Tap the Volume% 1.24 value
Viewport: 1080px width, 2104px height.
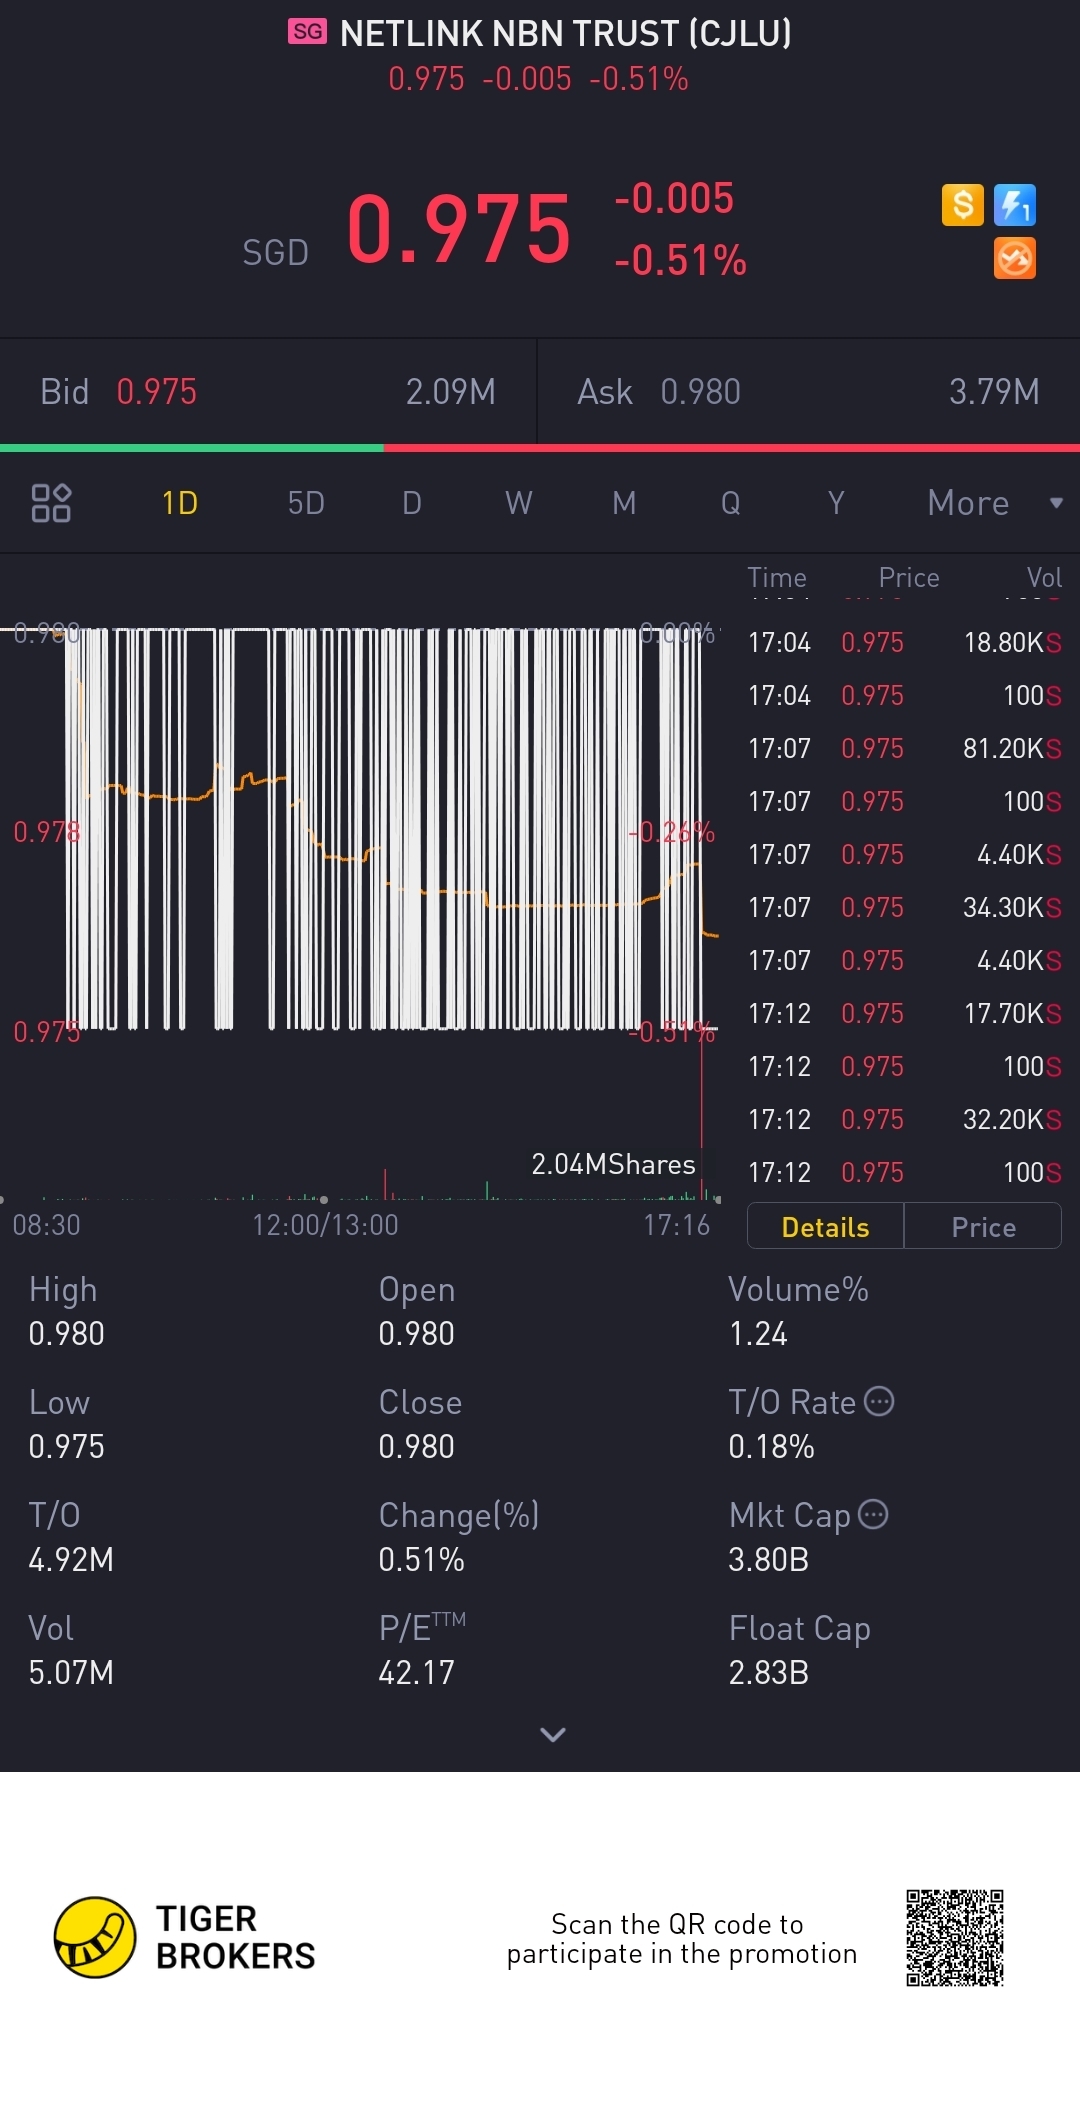pyautogui.click(x=758, y=1333)
